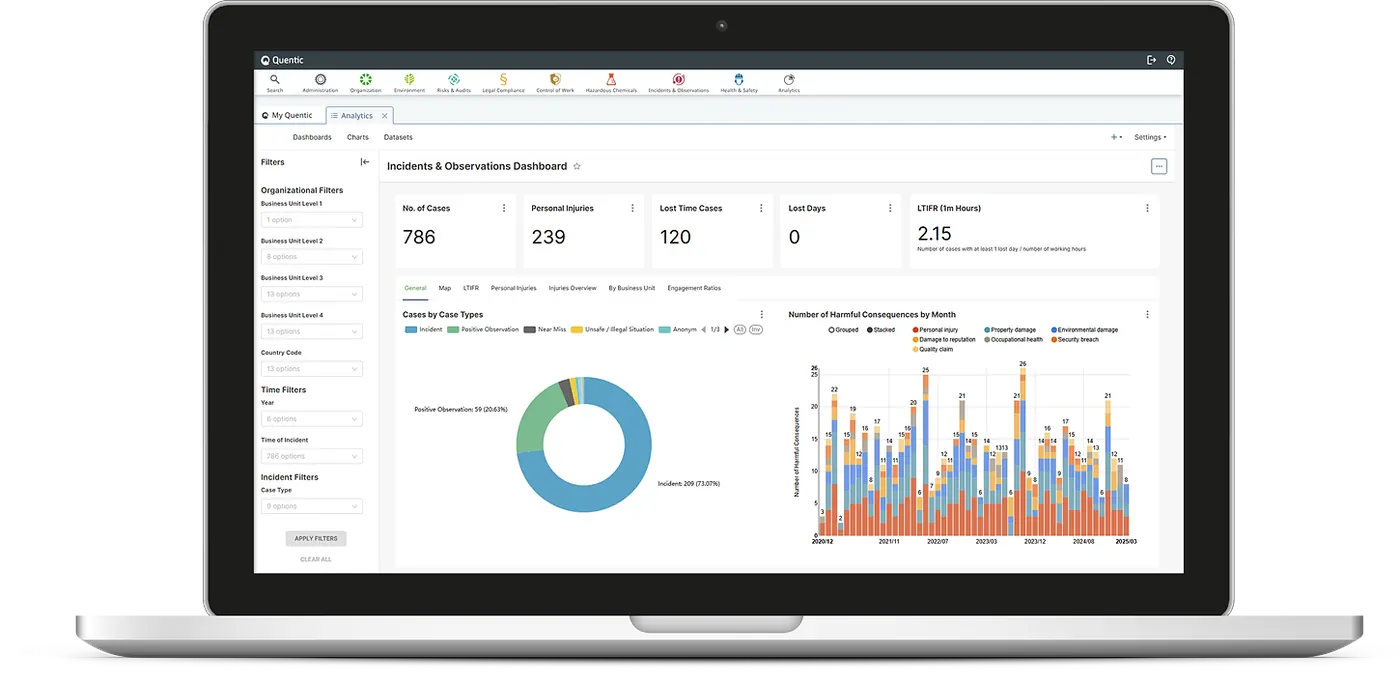Open Business Unit Level 2 dropdown
1400x686 pixels.
(311, 257)
